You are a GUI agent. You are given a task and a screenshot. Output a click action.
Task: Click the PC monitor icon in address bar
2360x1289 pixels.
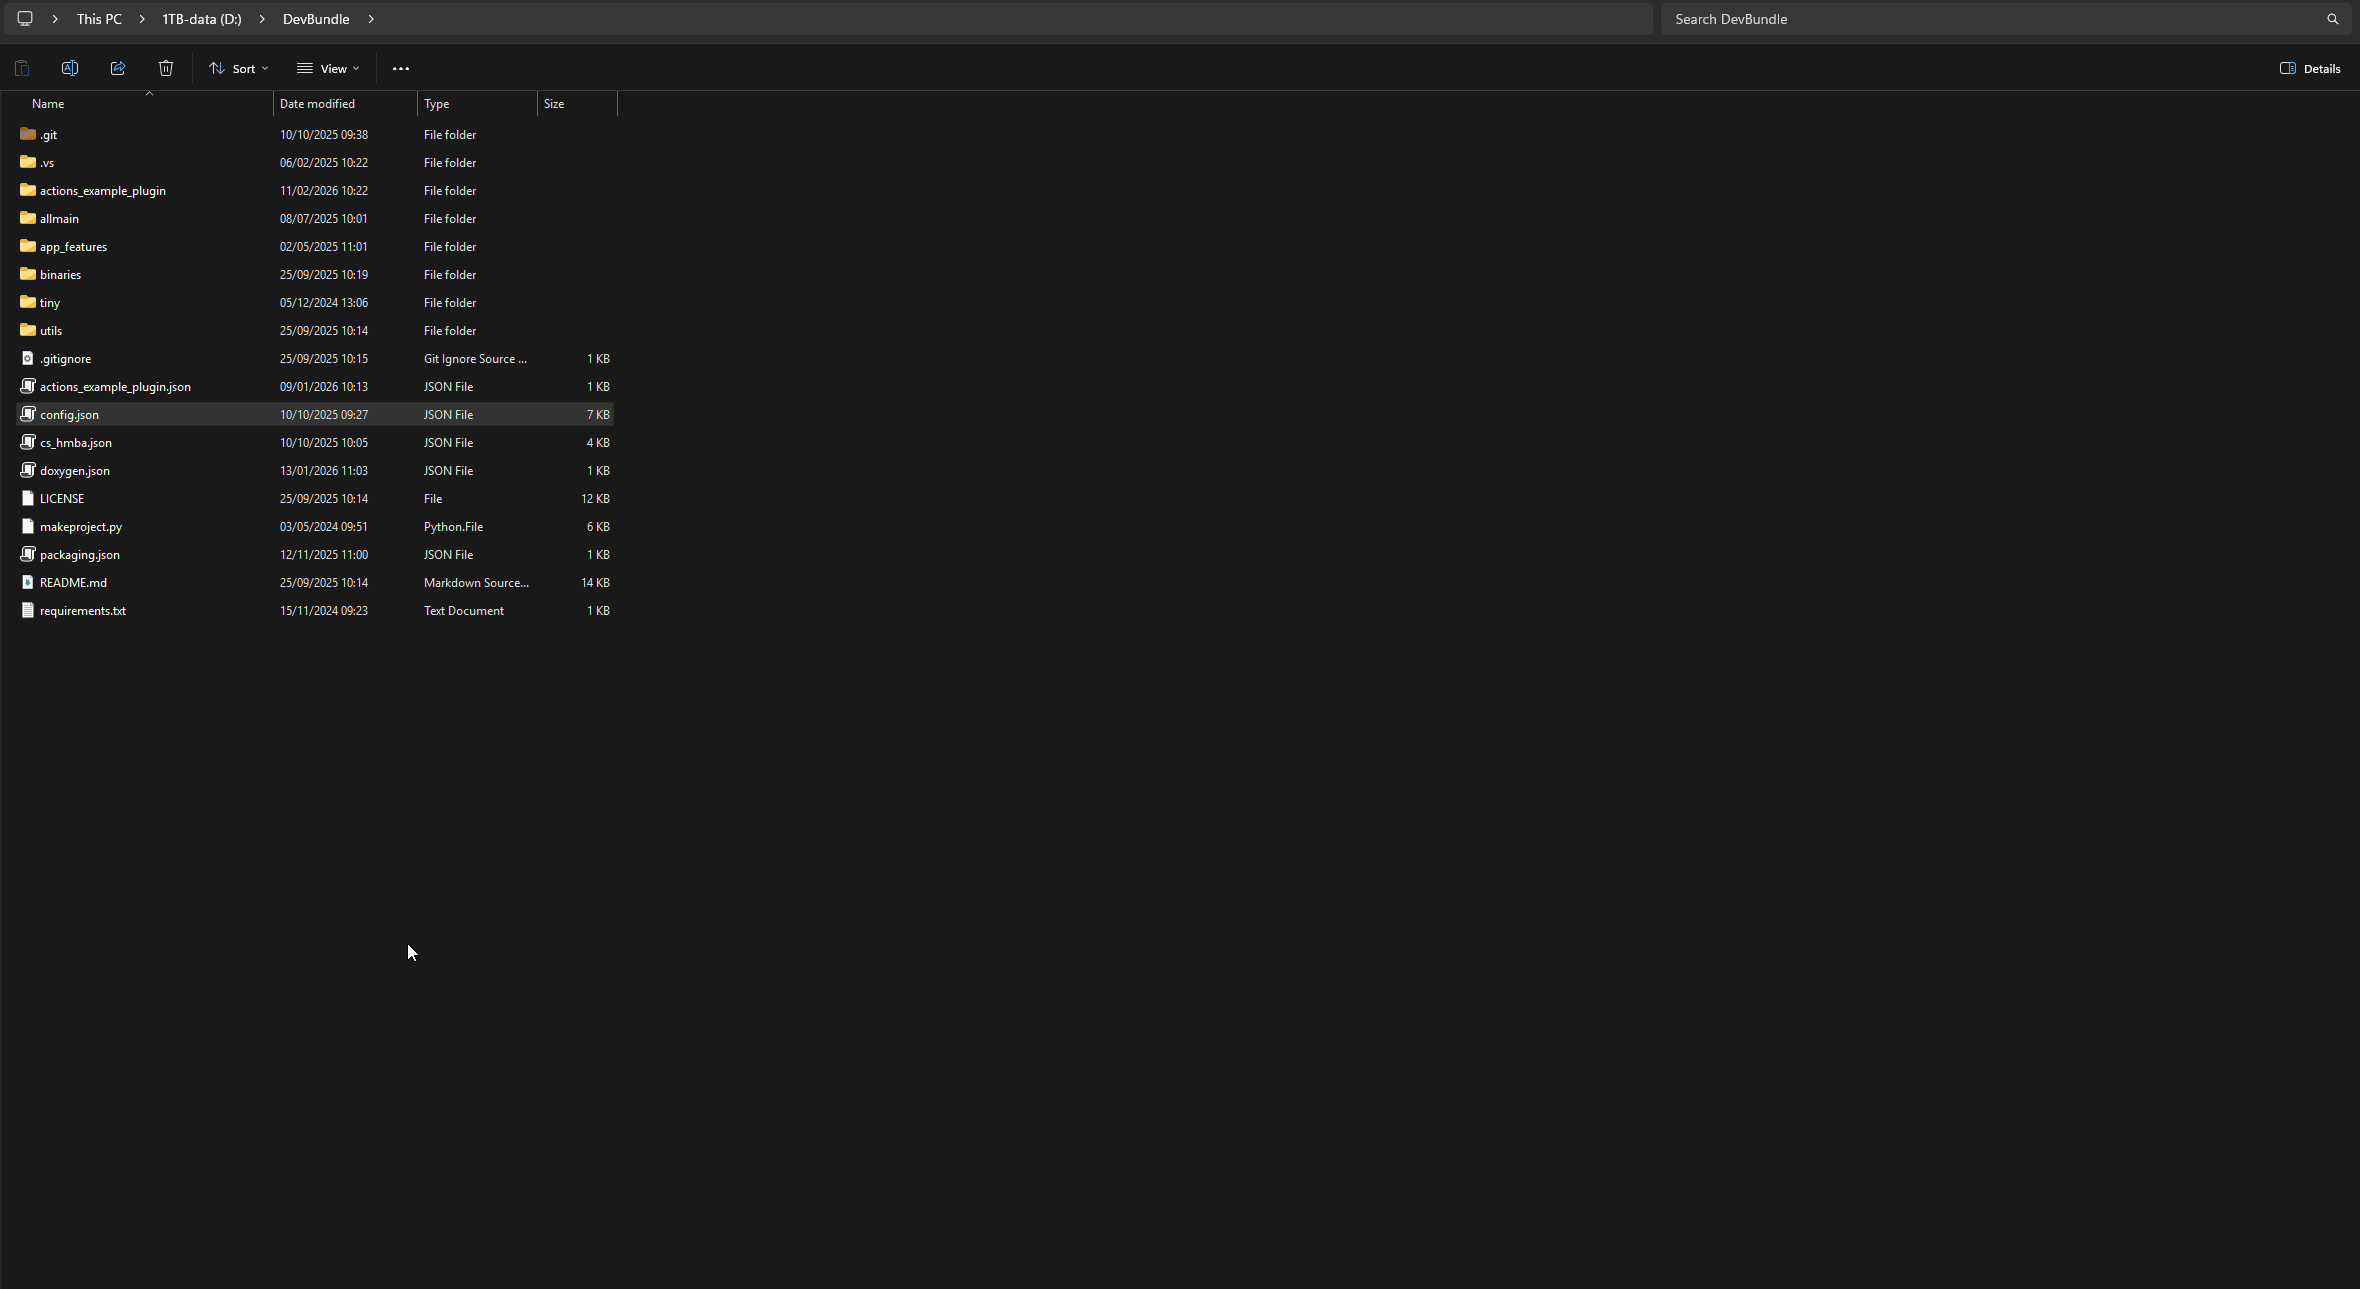(25, 19)
